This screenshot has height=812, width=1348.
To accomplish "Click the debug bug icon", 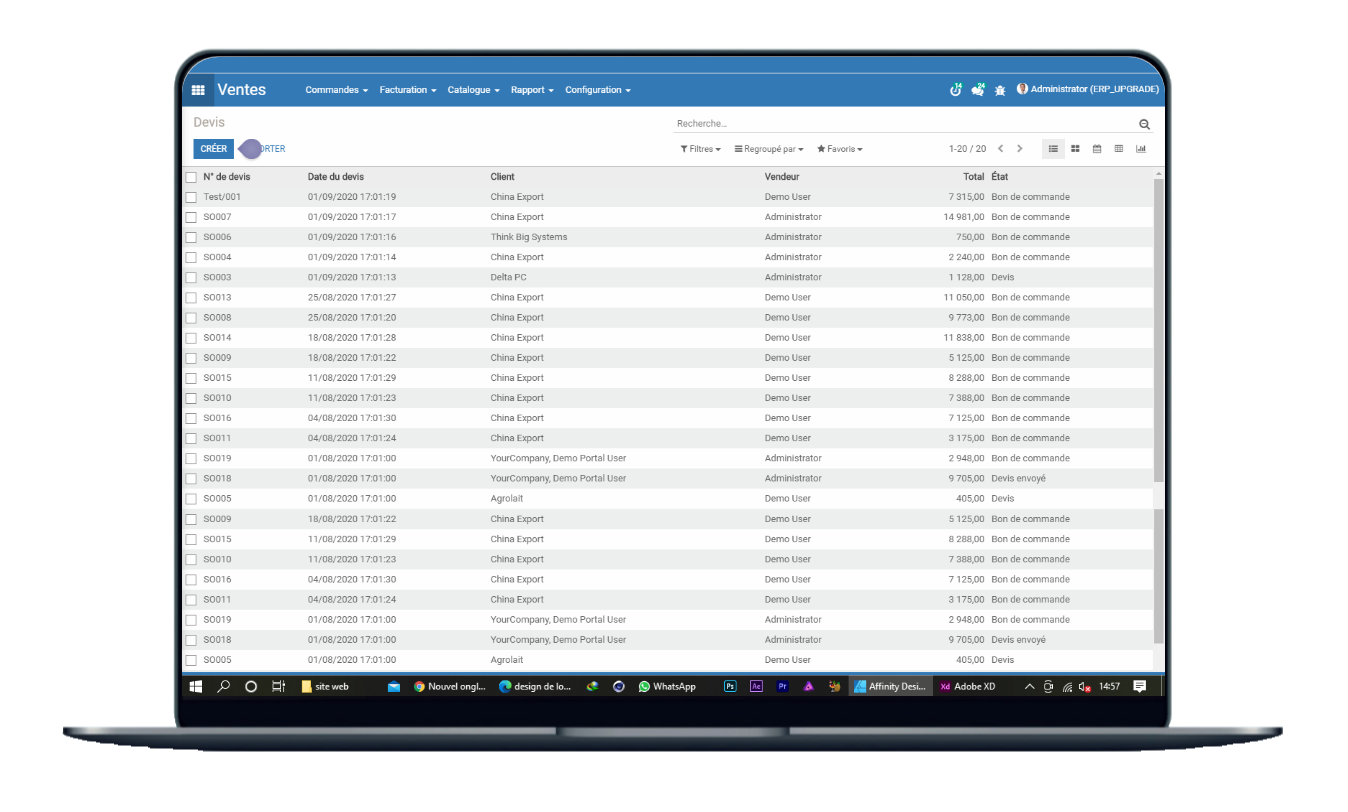I will [1000, 90].
